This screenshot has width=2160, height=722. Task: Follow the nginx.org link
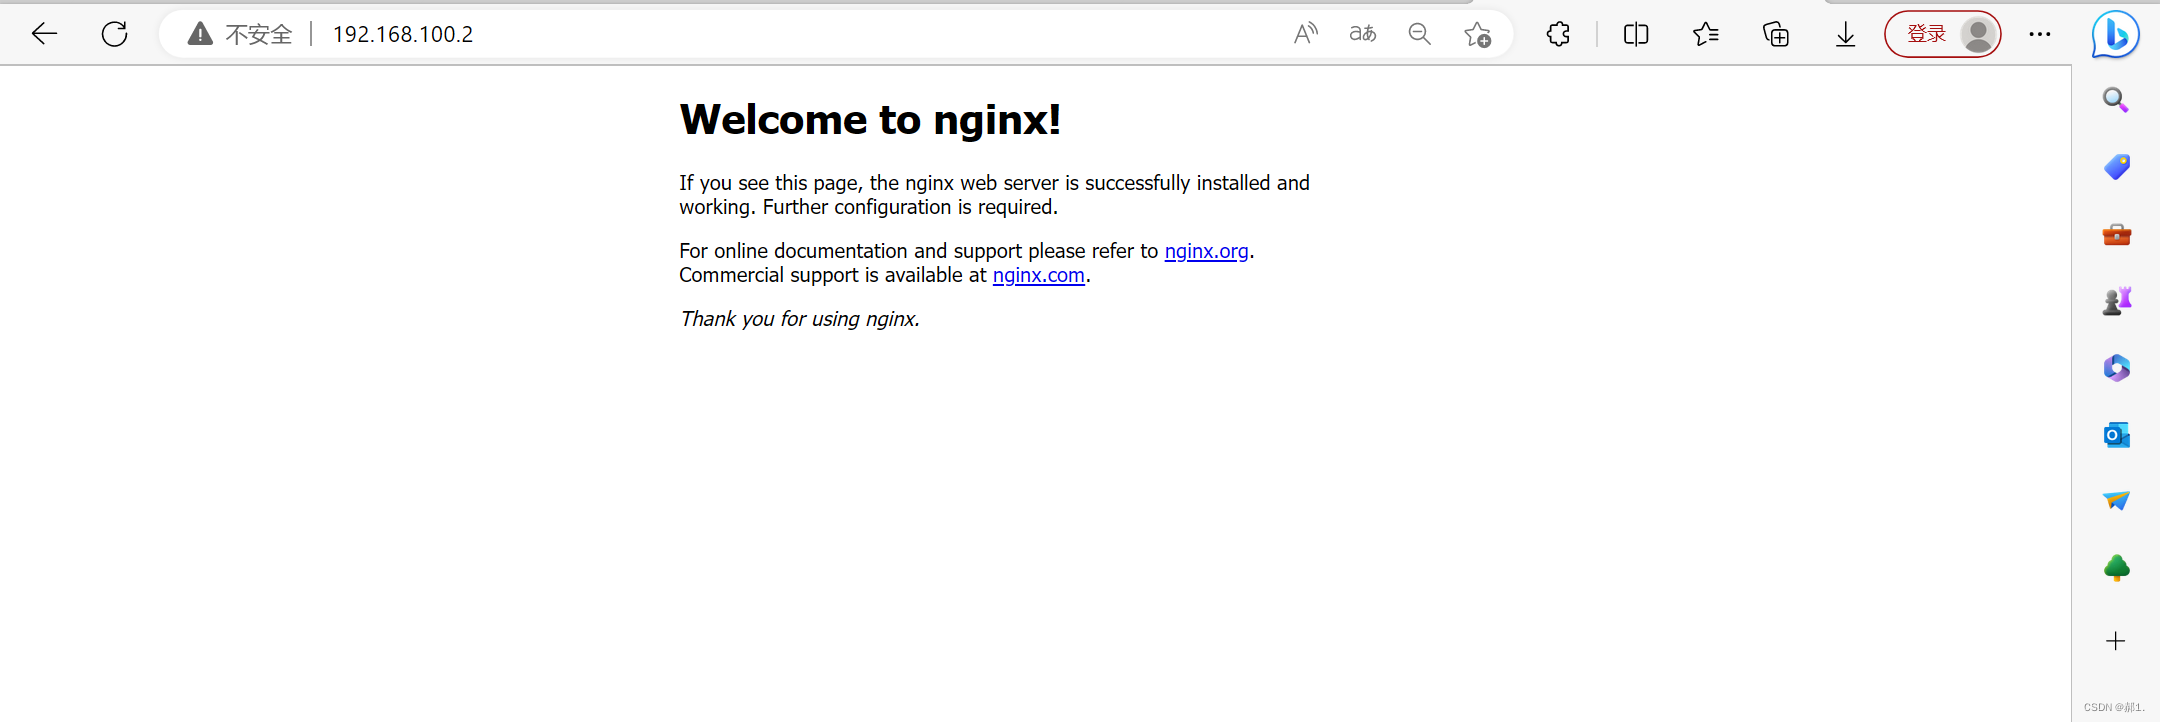[x=1206, y=251]
